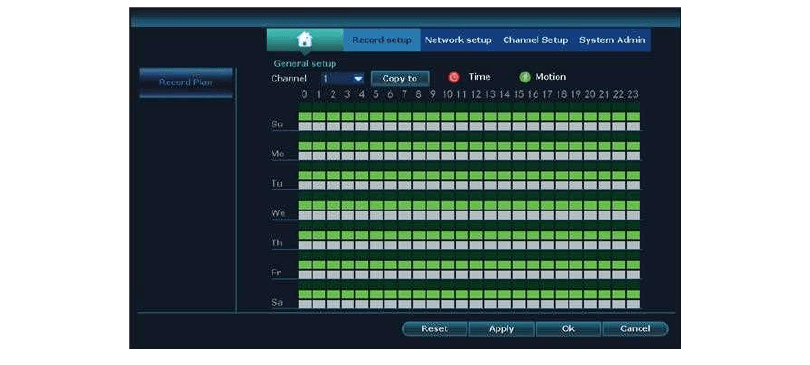Select the green Motion recording mode
The height and width of the screenshot is (365, 810).
coord(524,77)
